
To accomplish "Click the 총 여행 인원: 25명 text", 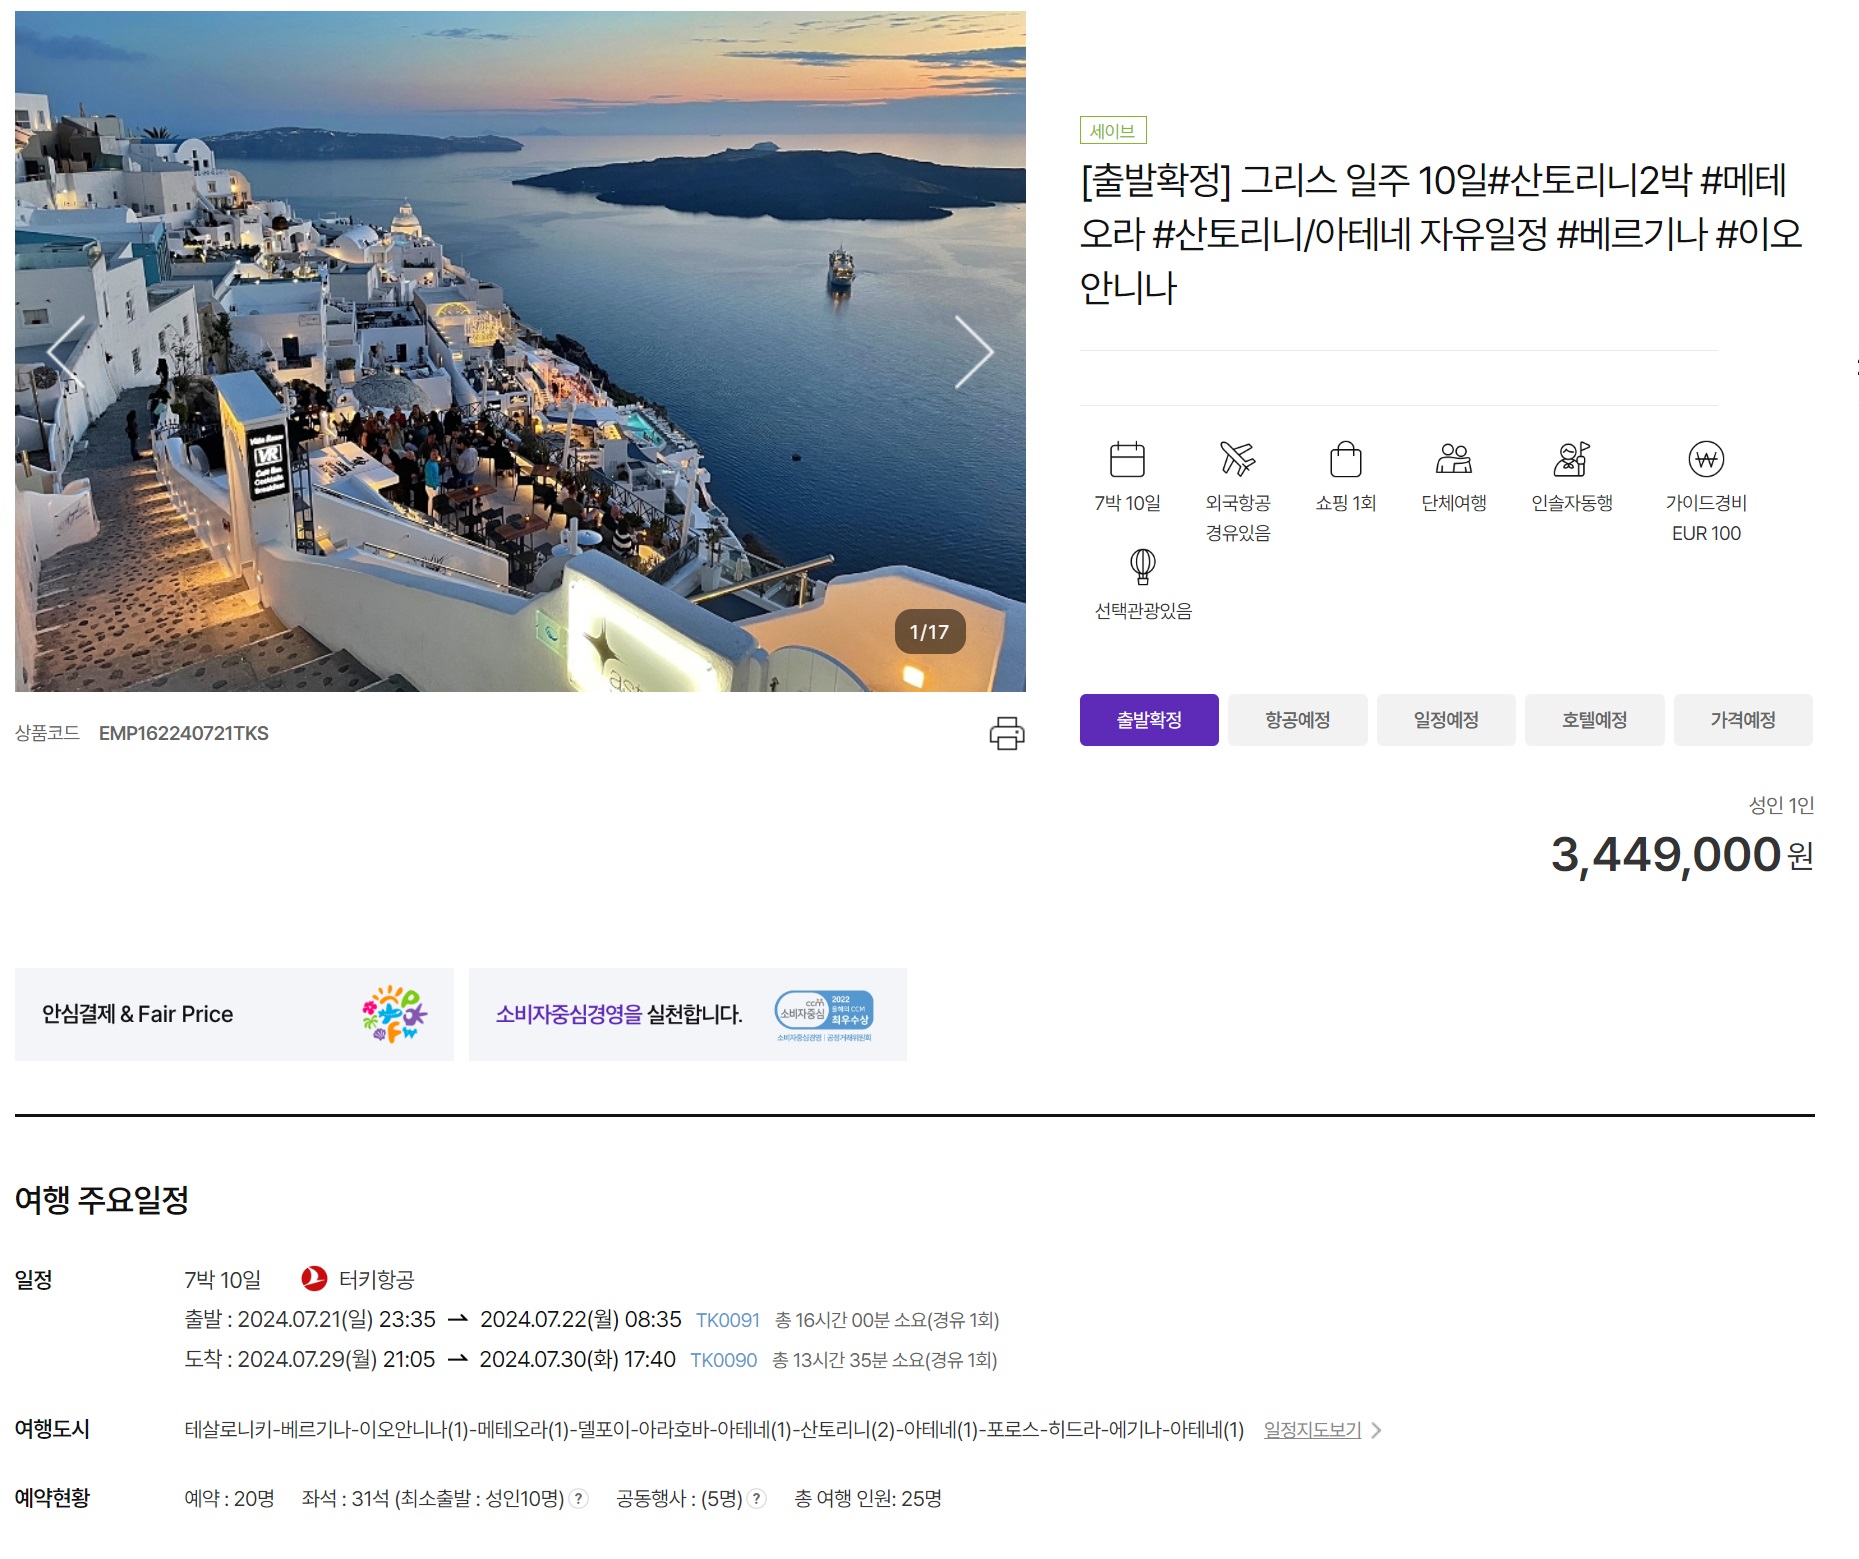I will tap(868, 1499).
